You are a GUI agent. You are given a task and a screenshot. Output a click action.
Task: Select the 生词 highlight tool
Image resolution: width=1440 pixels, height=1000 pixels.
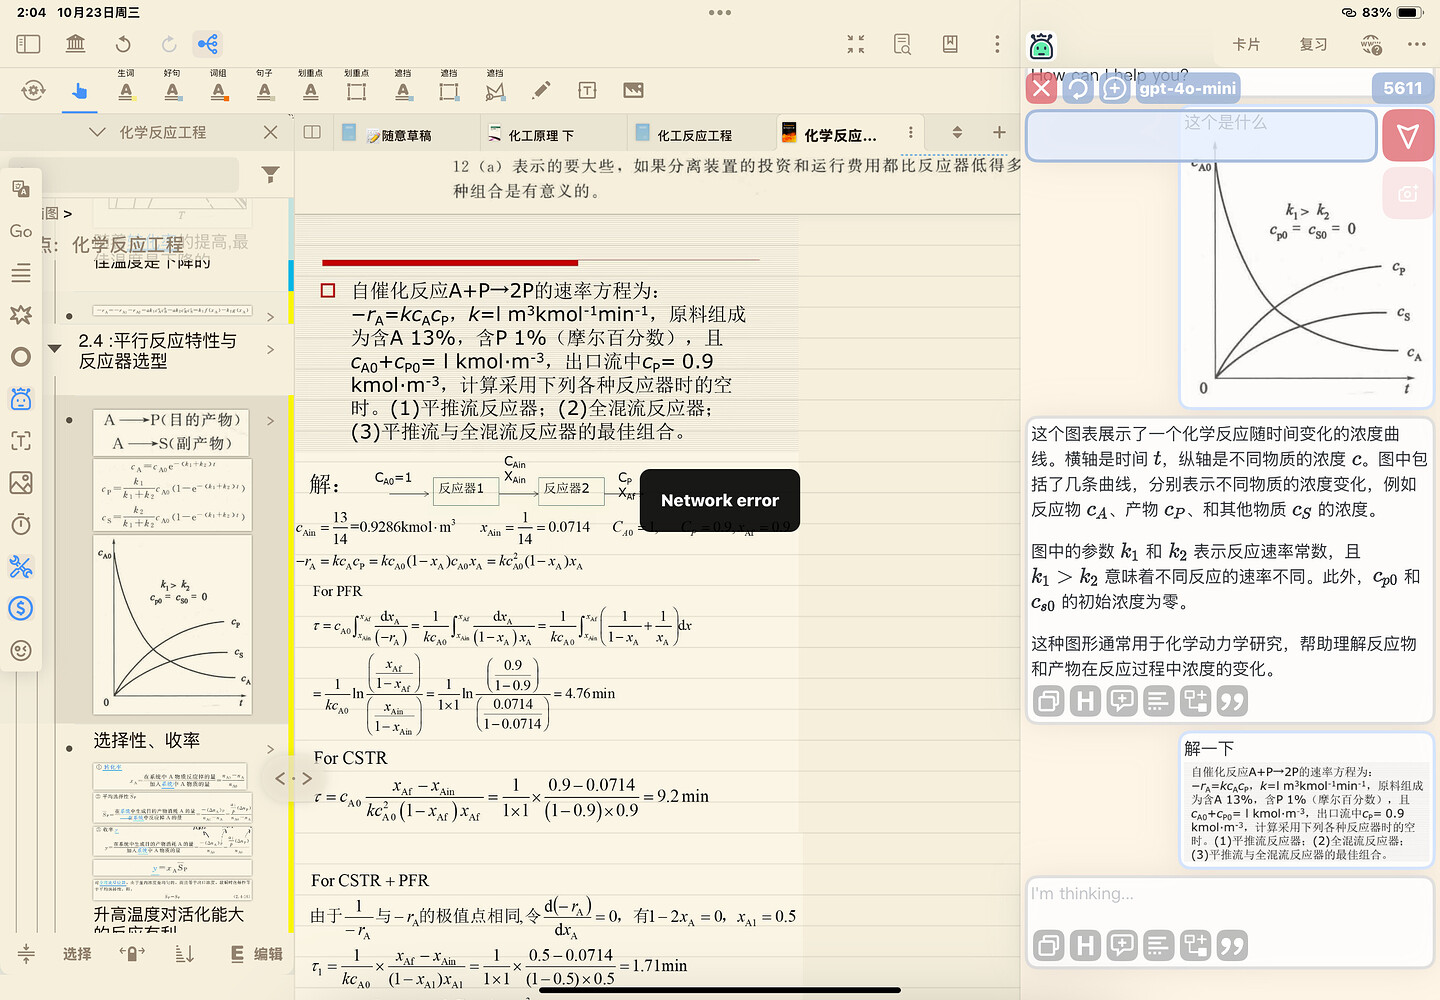coord(126,87)
